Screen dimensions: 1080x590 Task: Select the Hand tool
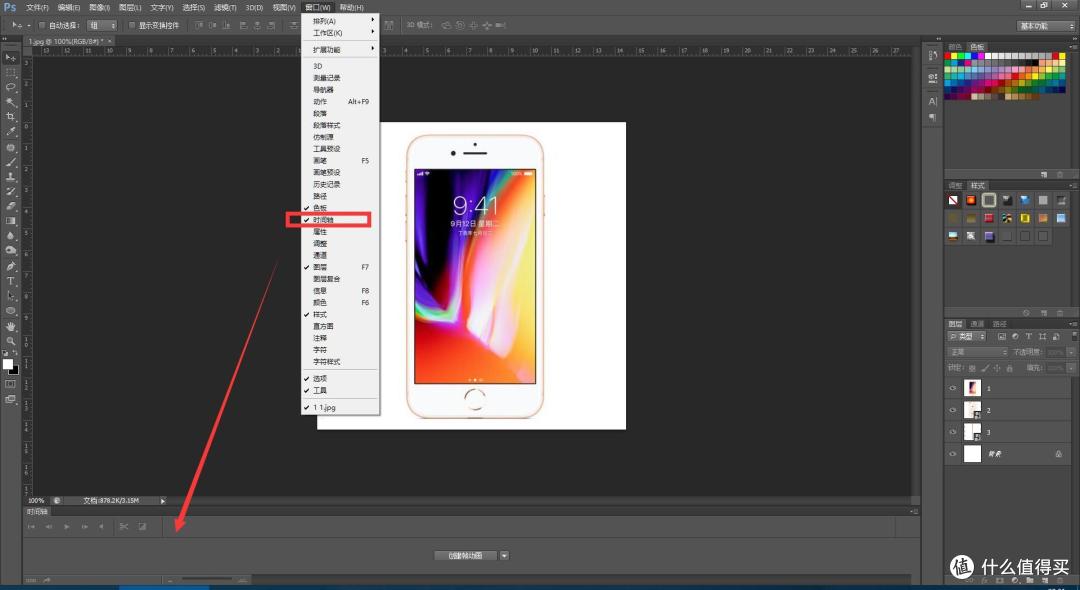11,326
